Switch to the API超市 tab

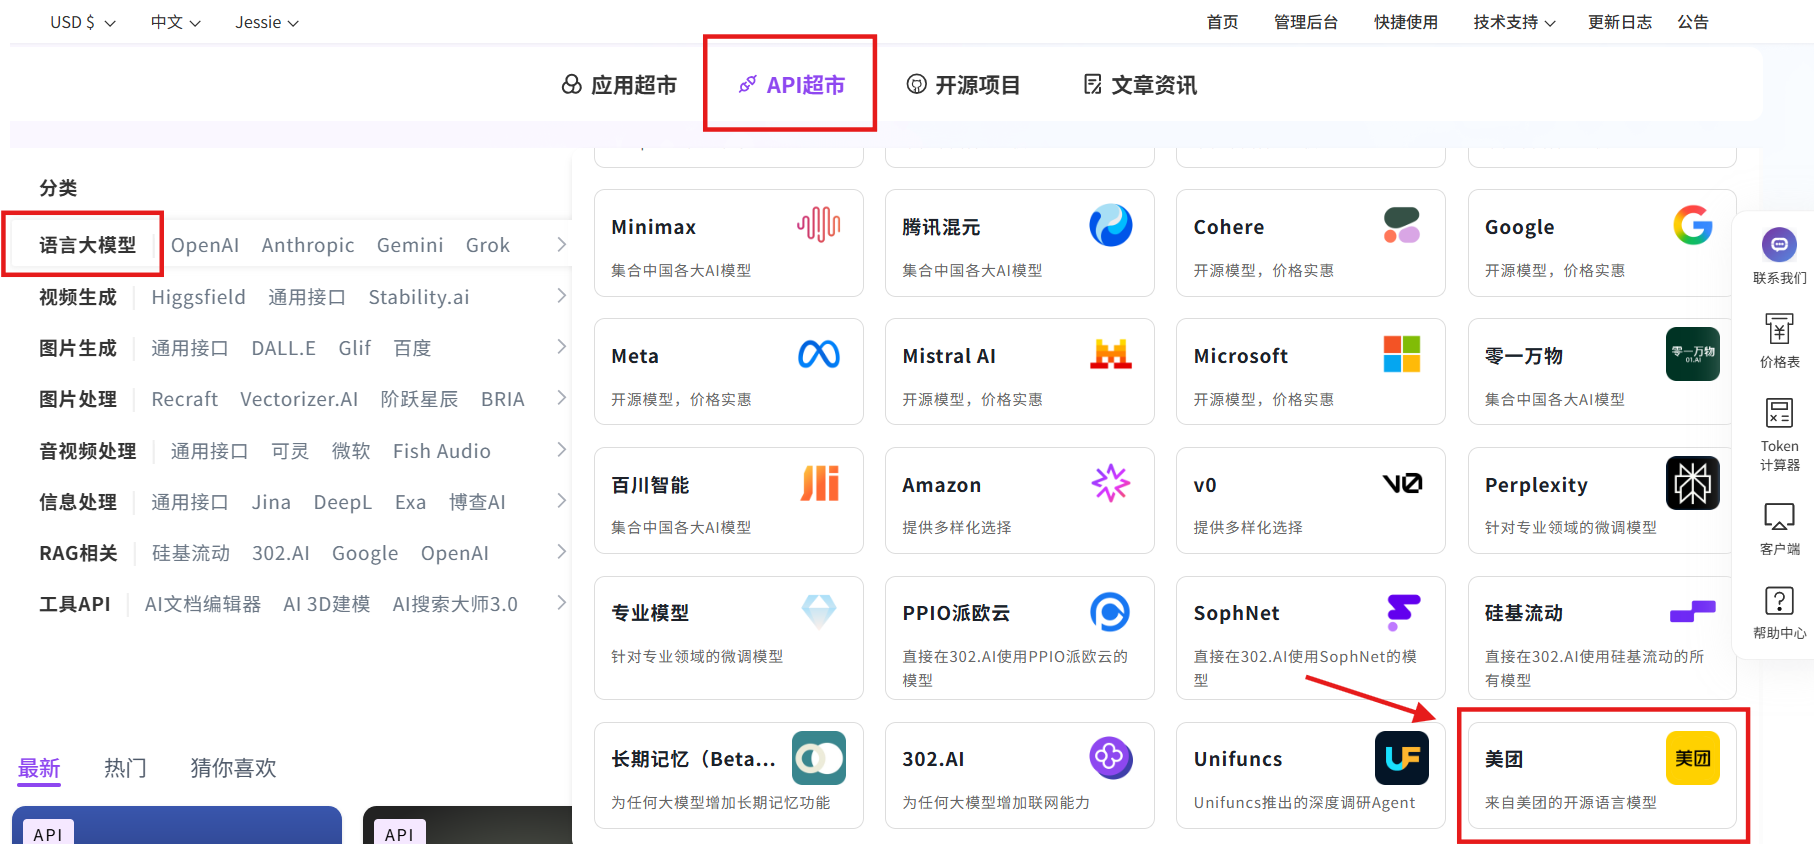tap(791, 85)
